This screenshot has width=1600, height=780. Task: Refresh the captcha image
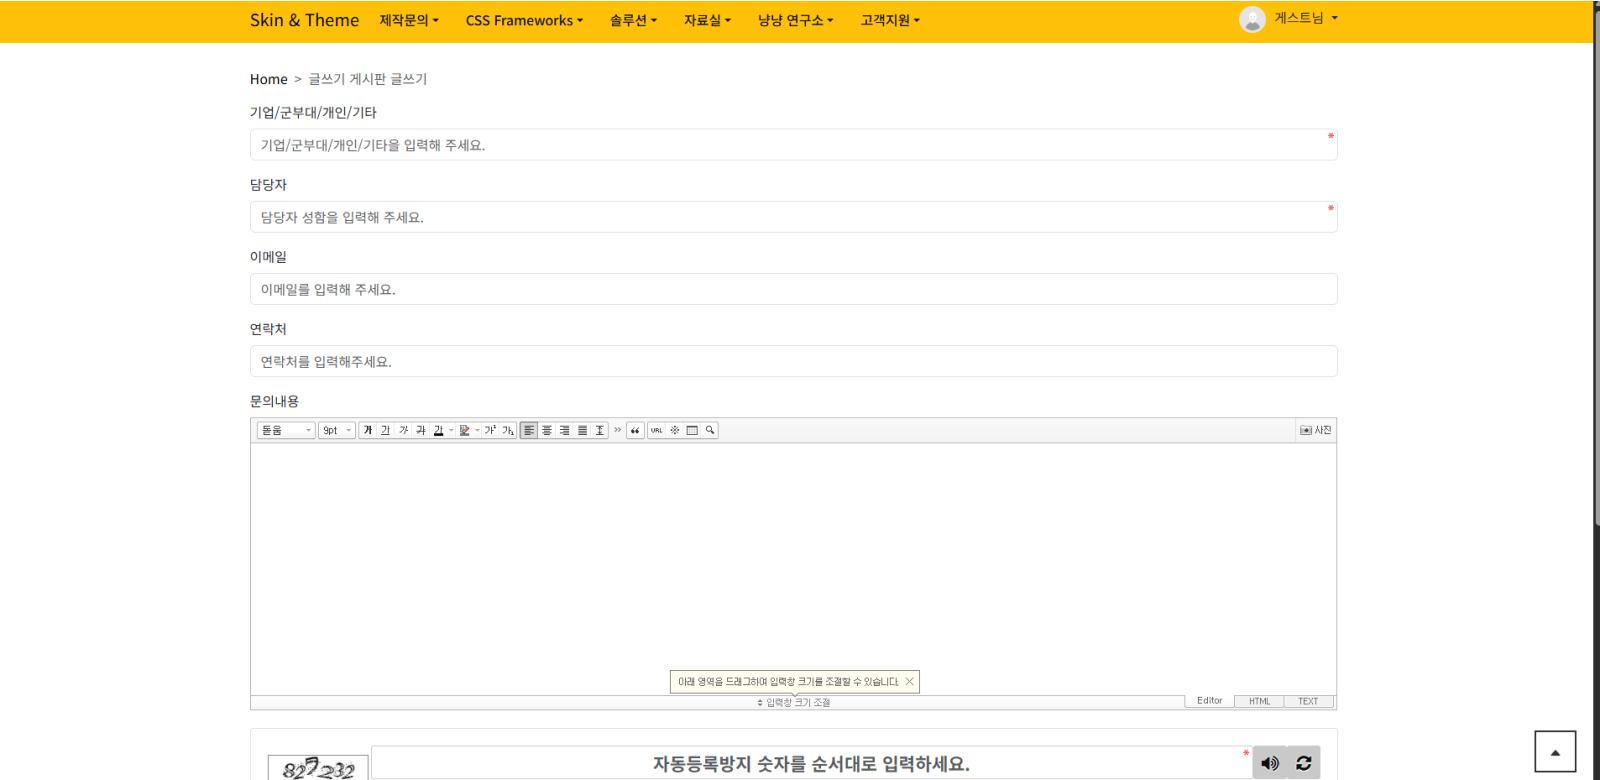[x=1304, y=763]
